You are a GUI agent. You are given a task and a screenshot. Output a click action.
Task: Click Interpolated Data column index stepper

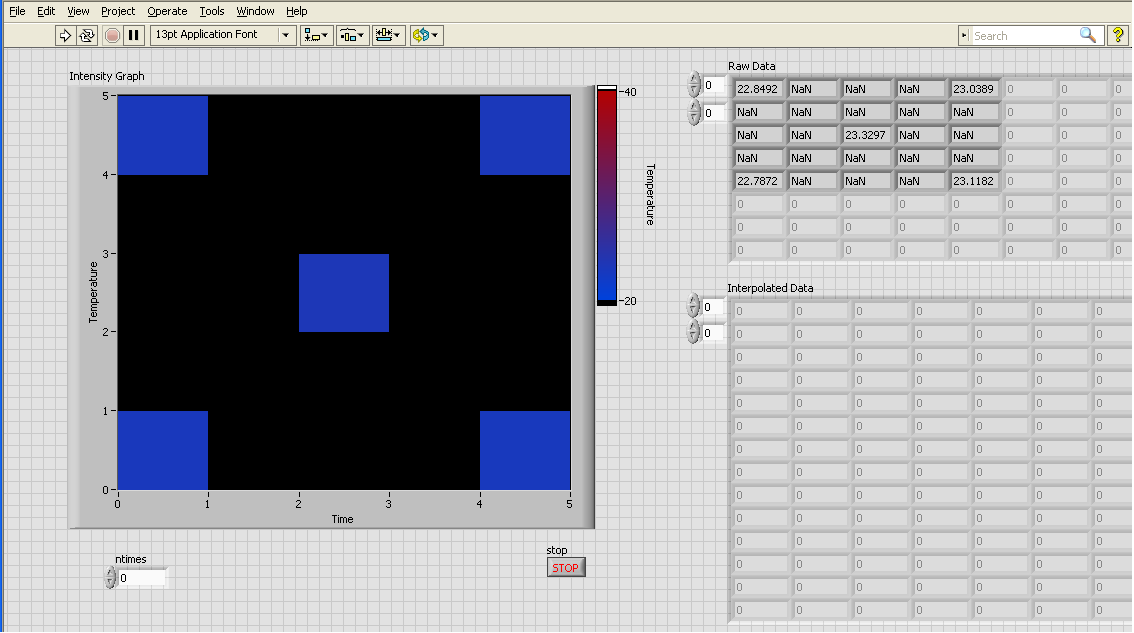[x=695, y=333]
